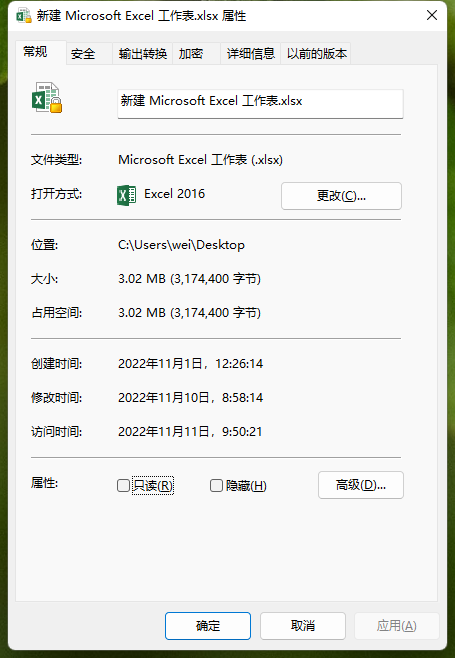The height and width of the screenshot is (658, 455).
Task: Go to the 详细信息 tab
Action: 251,54
